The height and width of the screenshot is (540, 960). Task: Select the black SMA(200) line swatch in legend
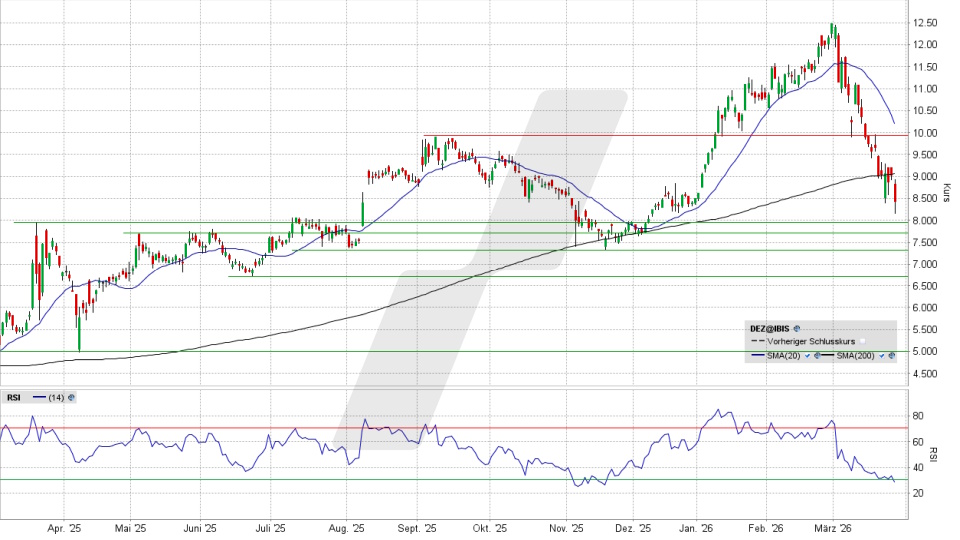click(828, 356)
